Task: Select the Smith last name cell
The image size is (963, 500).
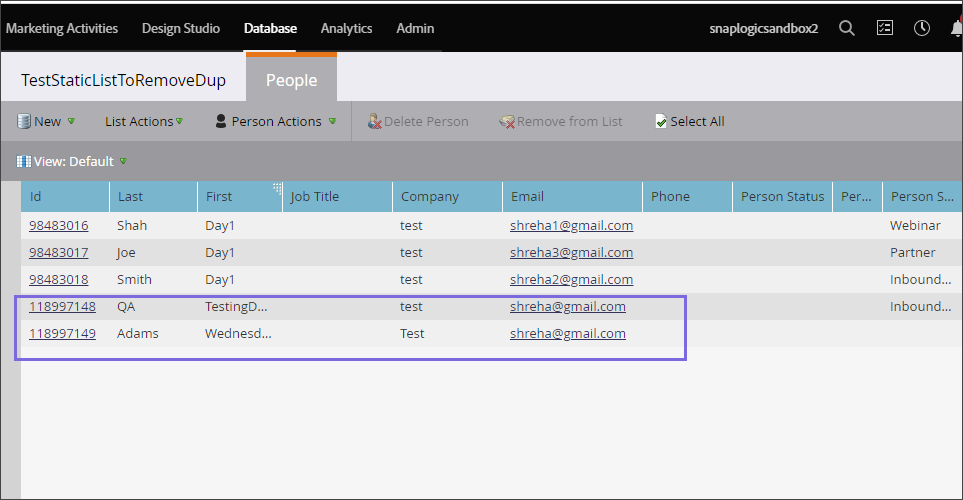Action: click(x=134, y=279)
